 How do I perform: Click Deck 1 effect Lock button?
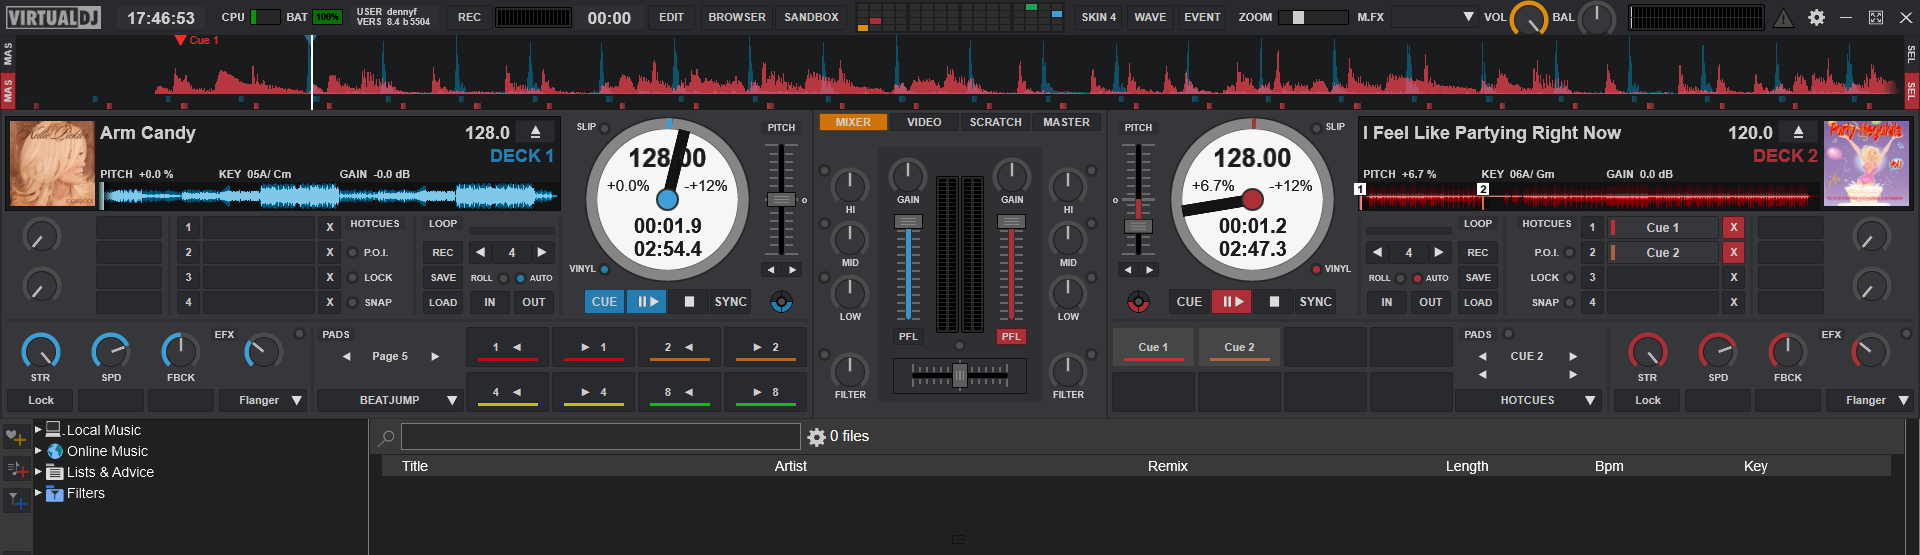[41, 400]
